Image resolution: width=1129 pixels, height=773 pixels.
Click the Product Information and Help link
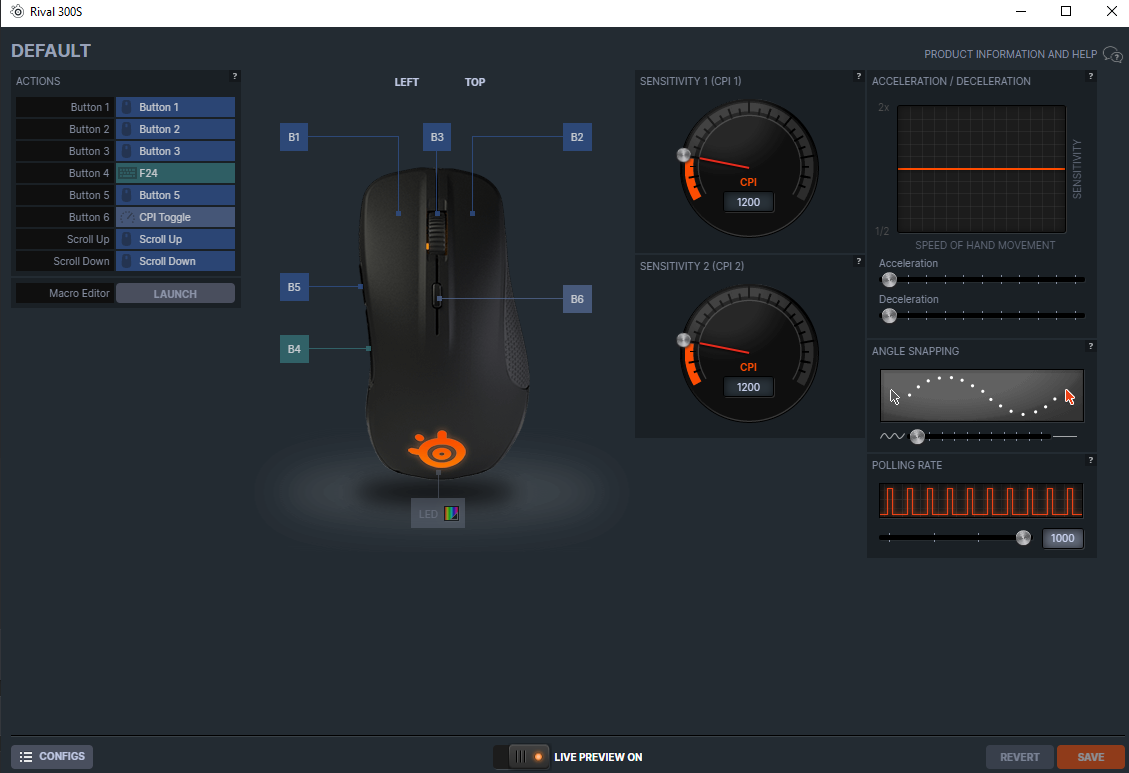[x=1010, y=54]
